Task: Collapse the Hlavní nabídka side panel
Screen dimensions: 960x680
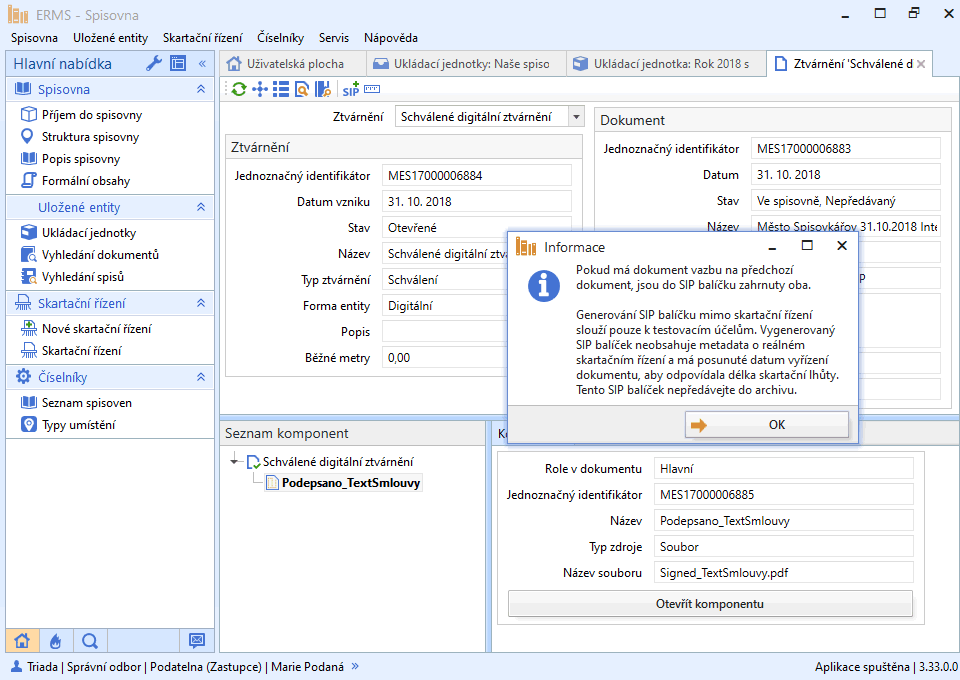Action: tap(202, 64)
